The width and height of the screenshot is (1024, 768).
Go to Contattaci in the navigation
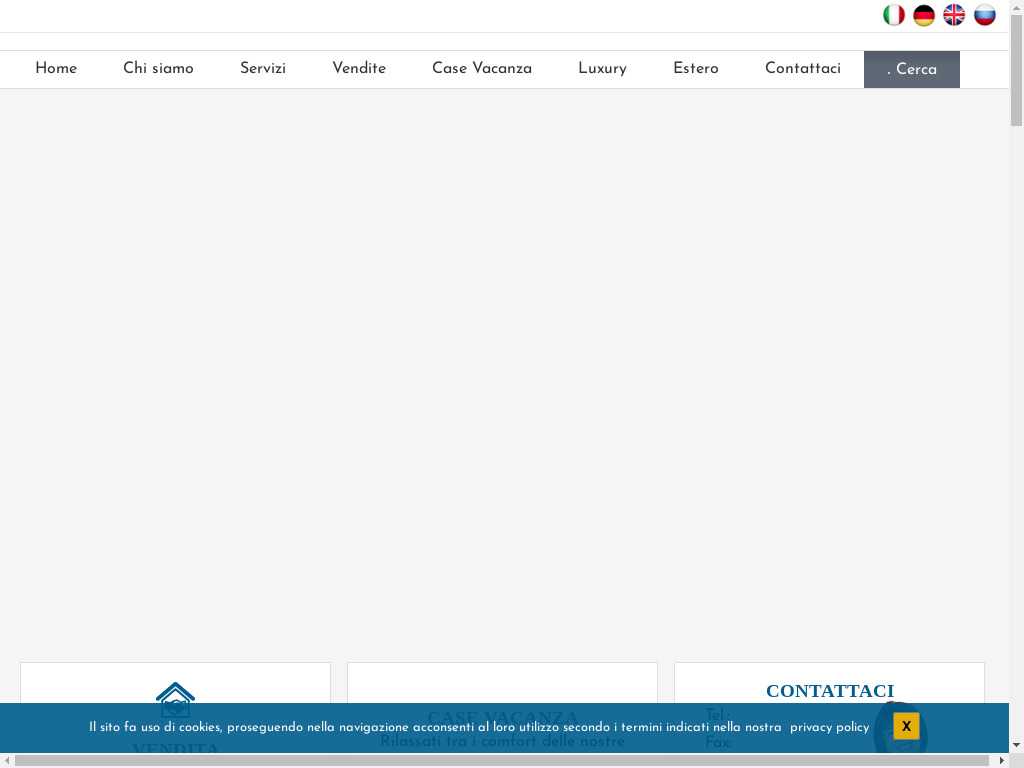coord(803,69)
